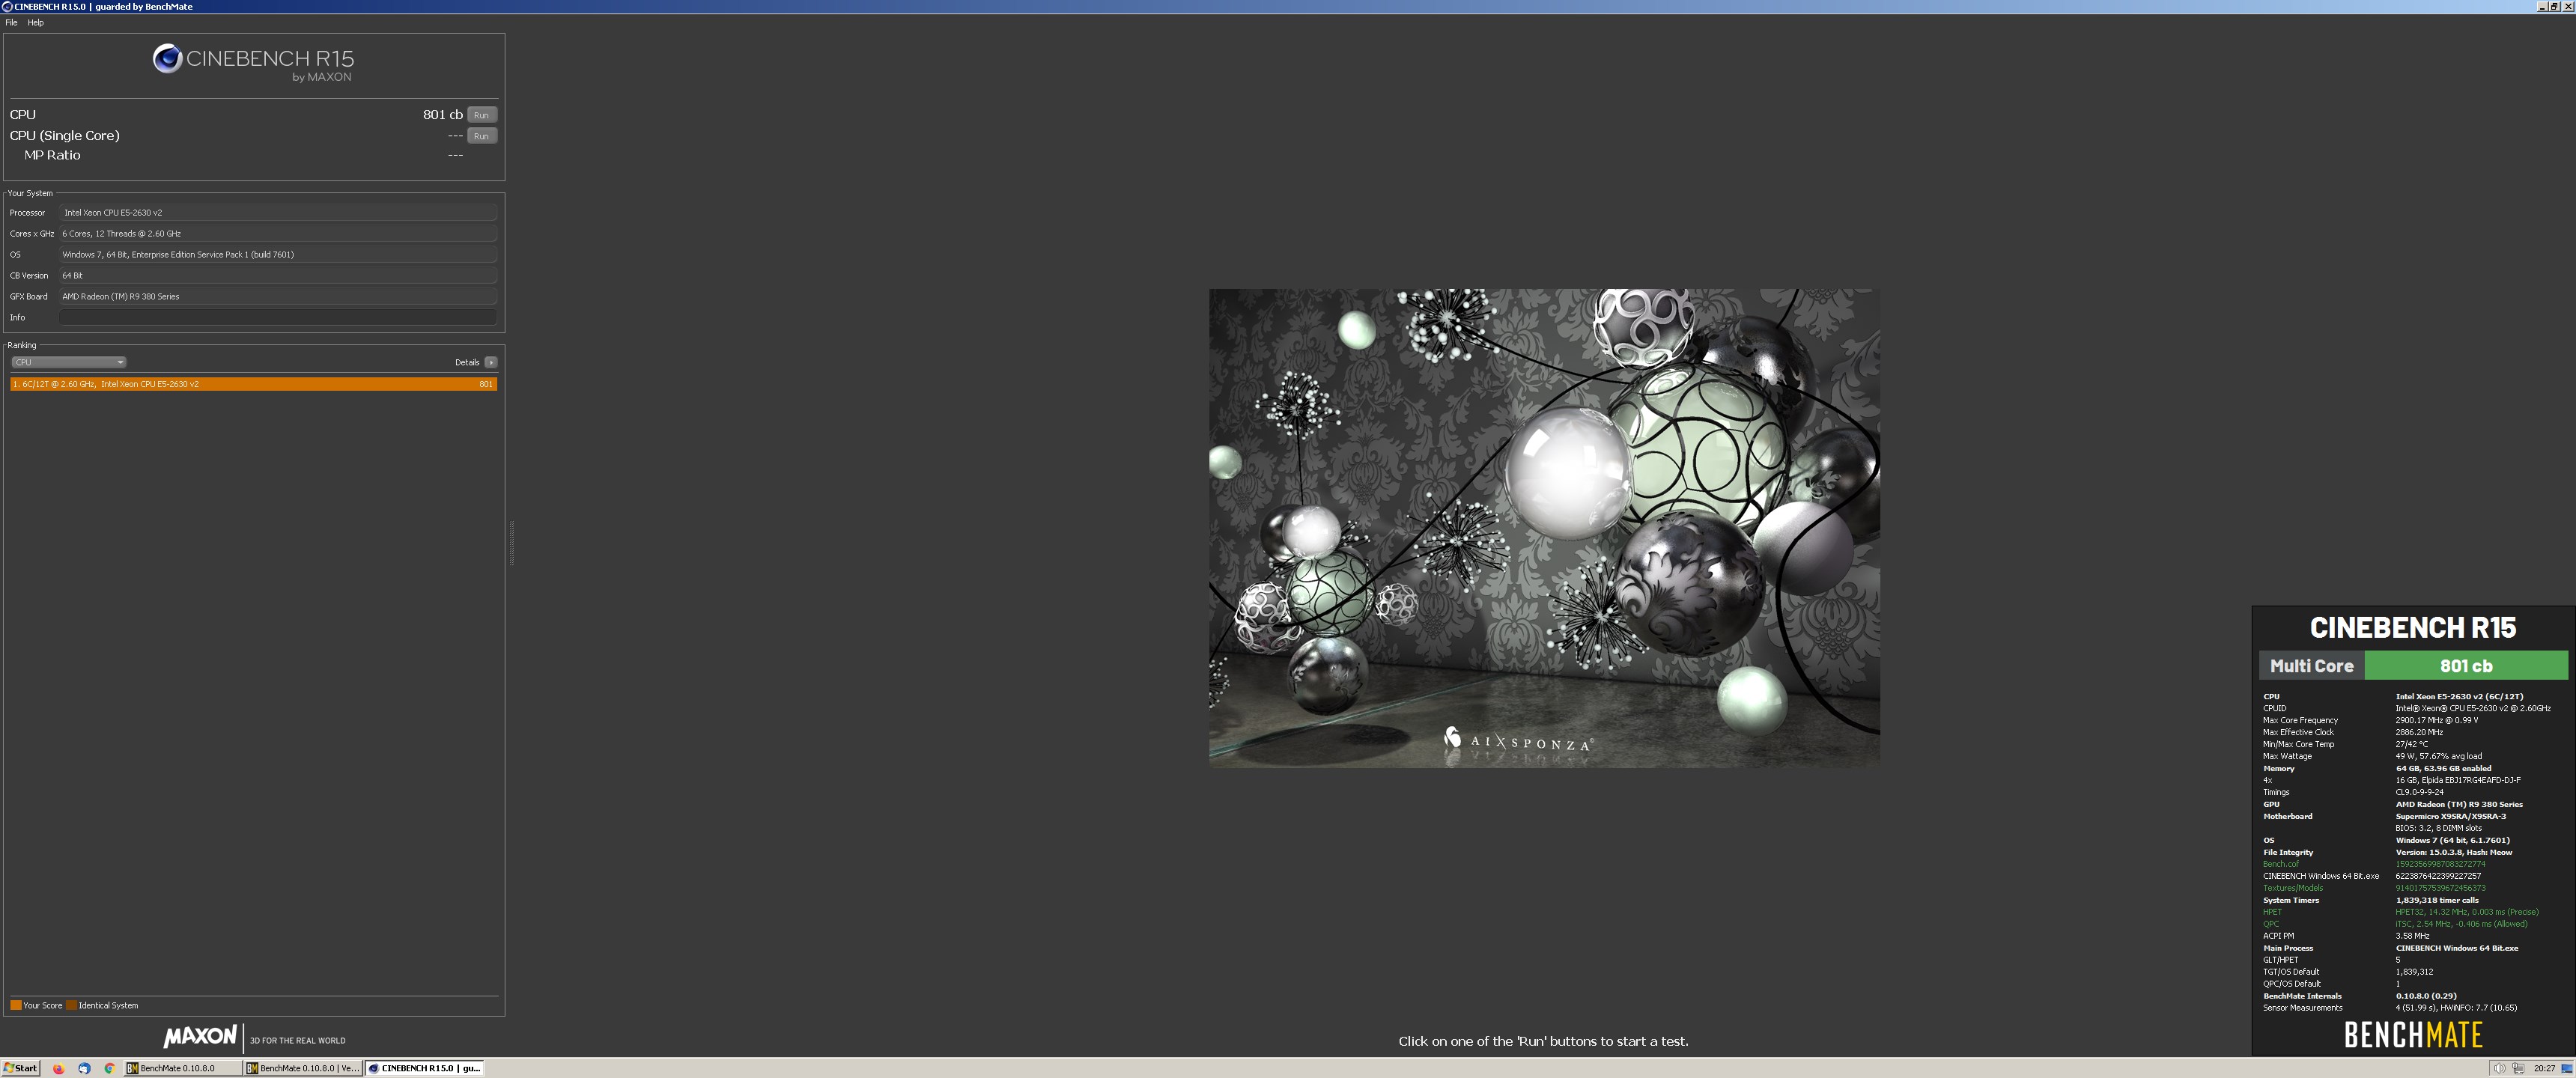Click the Textures/Models integrity entry
Viewport: 2576px width, 1078px height.
point(2293,888)
